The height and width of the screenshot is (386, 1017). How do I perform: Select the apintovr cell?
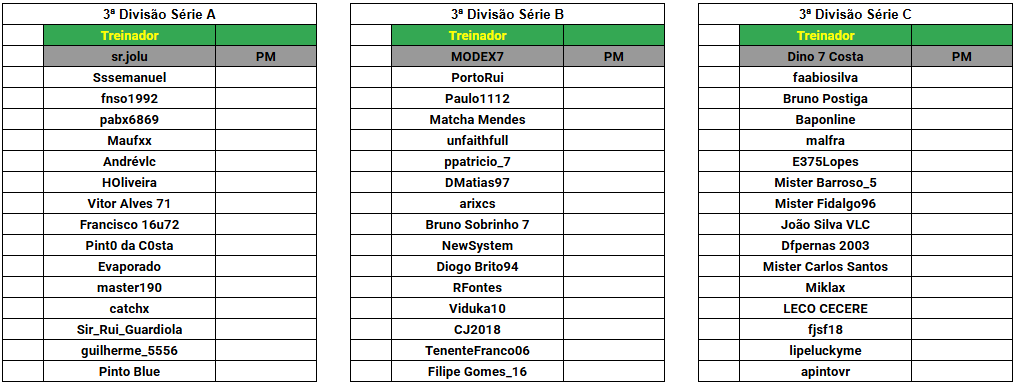(826, 372)
